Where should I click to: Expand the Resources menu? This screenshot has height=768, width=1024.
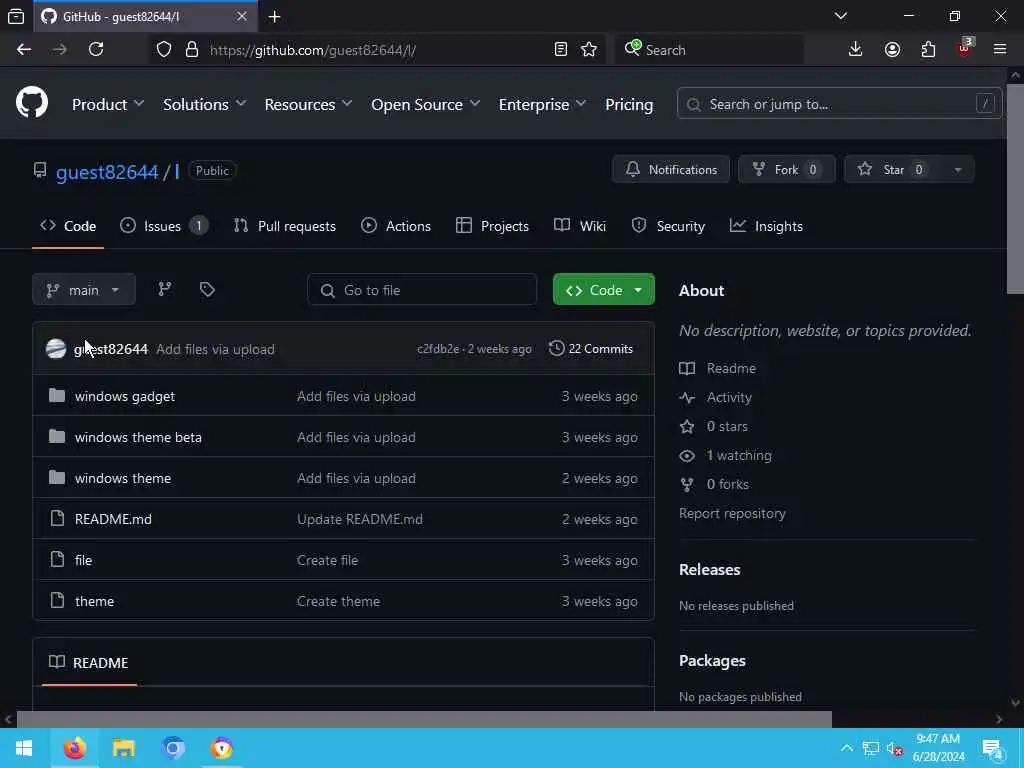coord(308,104)
